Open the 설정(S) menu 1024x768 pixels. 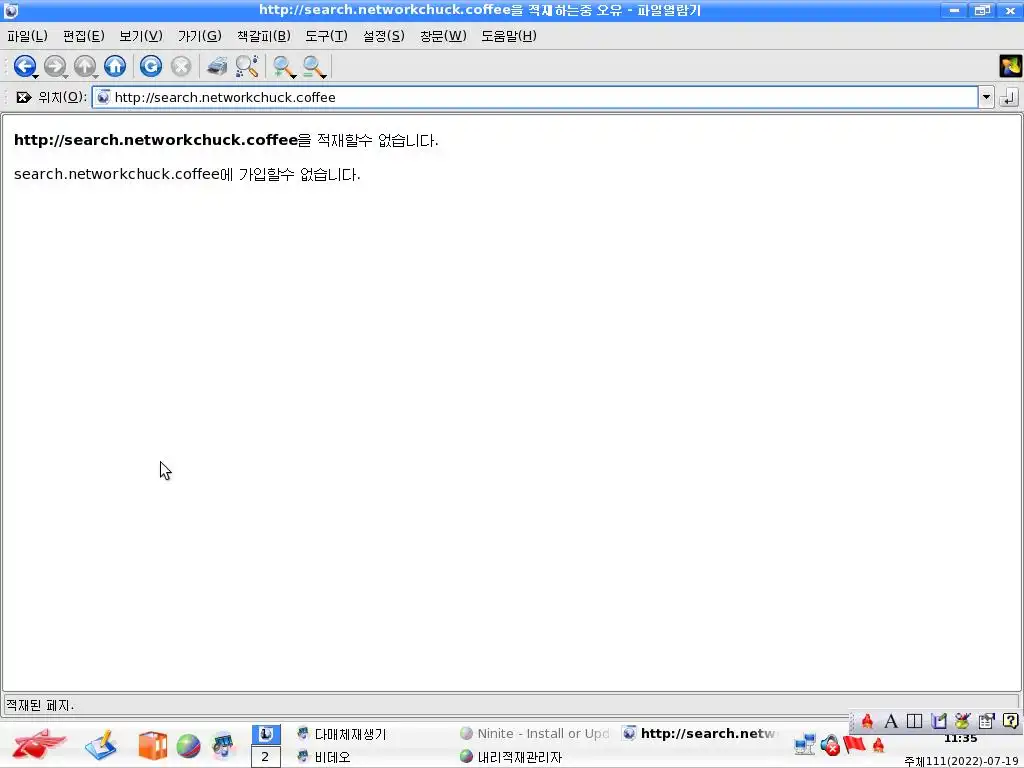(x=384, y=36)
